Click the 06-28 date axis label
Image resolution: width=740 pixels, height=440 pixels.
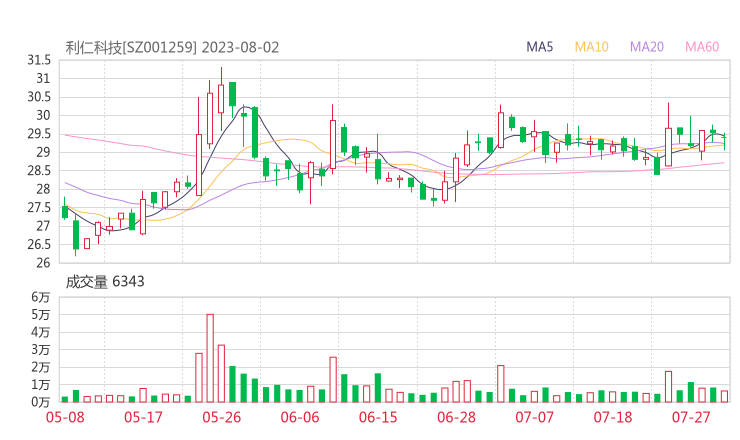pos(456,417)
